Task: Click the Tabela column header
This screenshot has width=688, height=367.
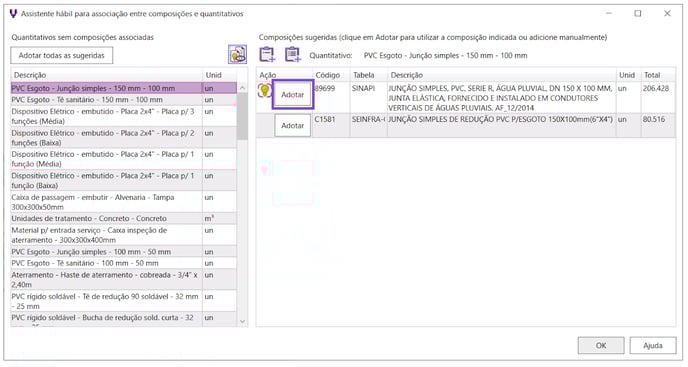Action: click(369, 75)
